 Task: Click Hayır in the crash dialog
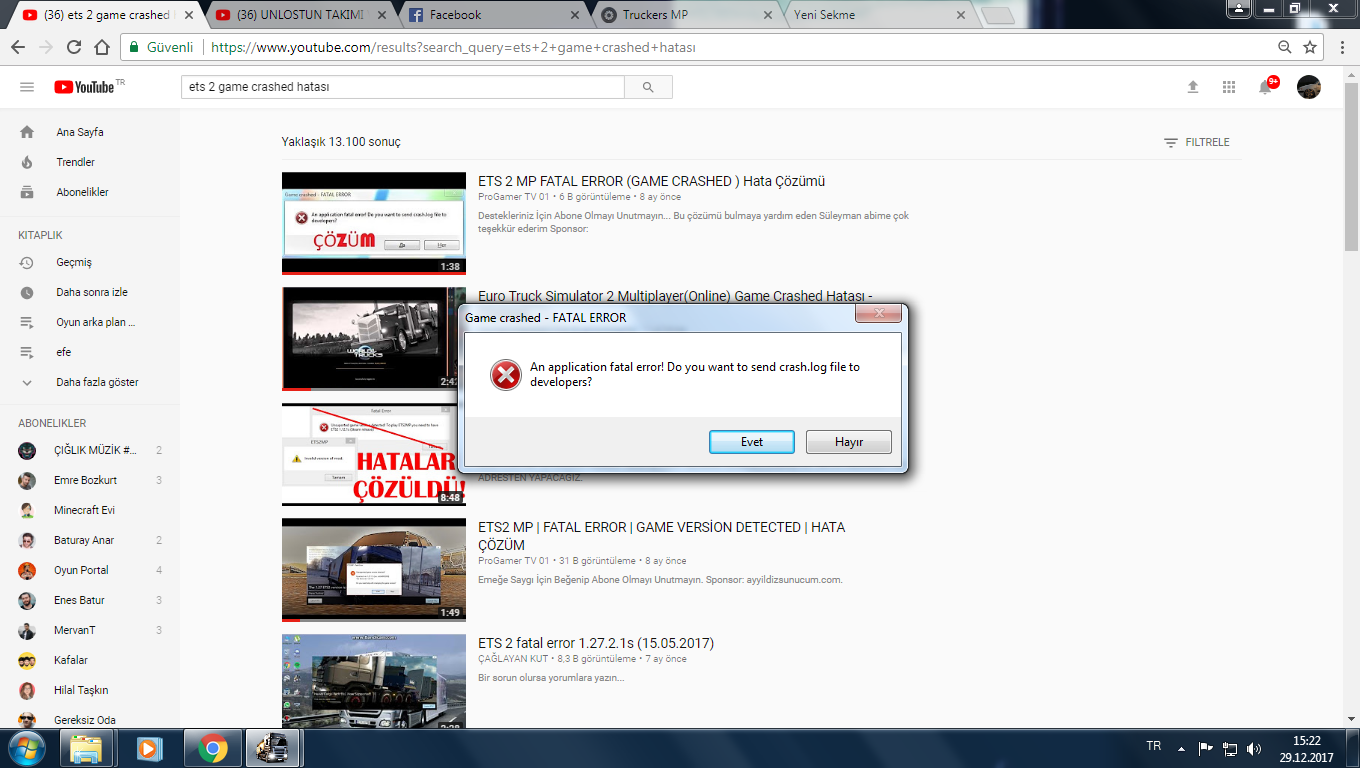click(x=849, y=442)
